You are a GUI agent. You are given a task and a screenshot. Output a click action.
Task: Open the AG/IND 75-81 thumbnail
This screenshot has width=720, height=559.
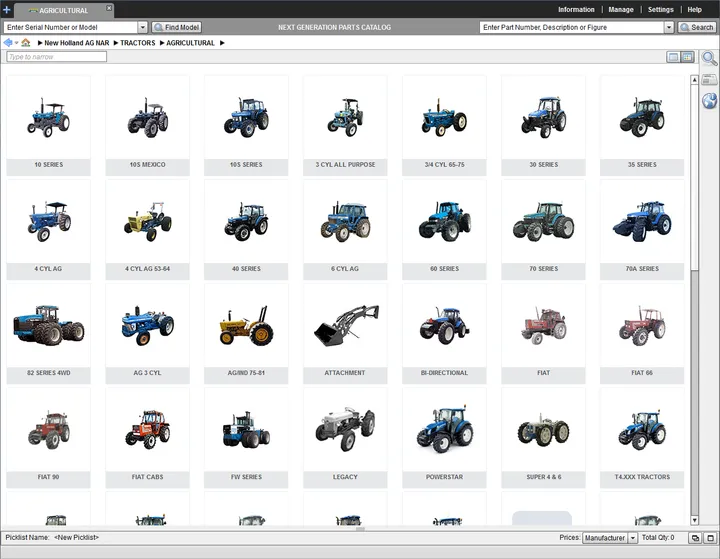tap(246, 334)
